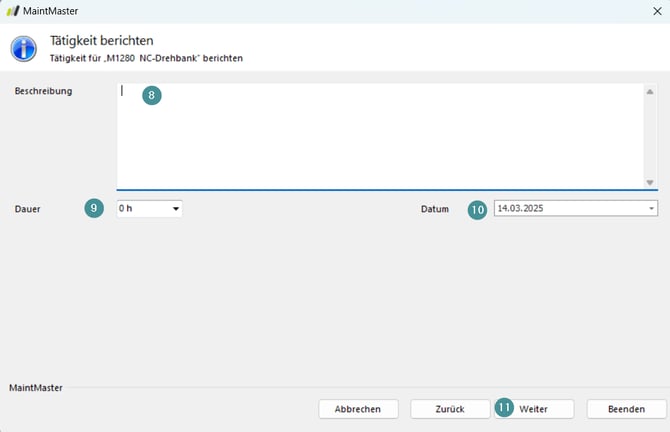Screen dimensions: 670x432
Task: Click the numbered marker 9 badge
Action: click(x=94, y=208)
